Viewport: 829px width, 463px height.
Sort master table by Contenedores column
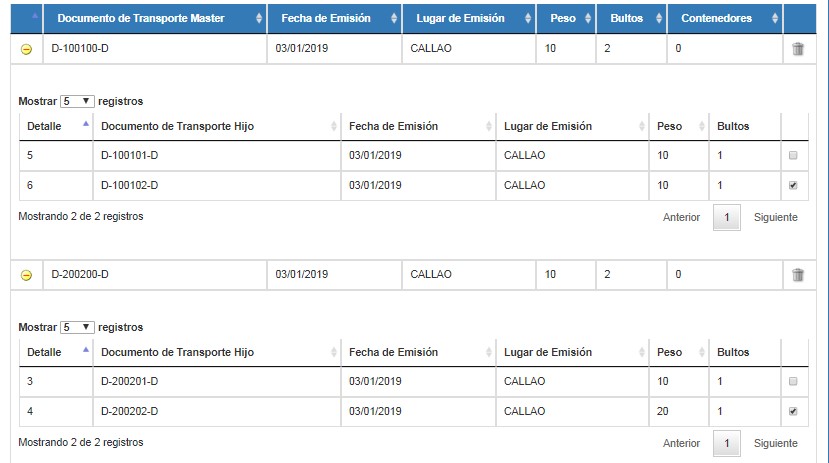(x=725, y=18)
